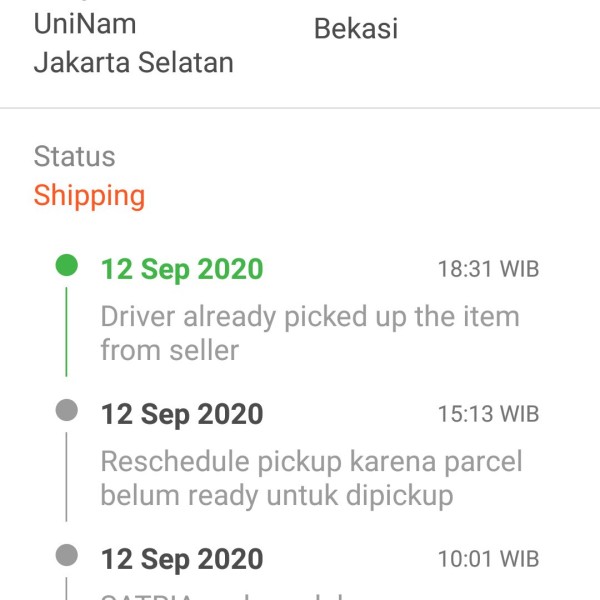Tap the Reschedule pickup karena parcel description
The image size is (600, 600).
311,478
